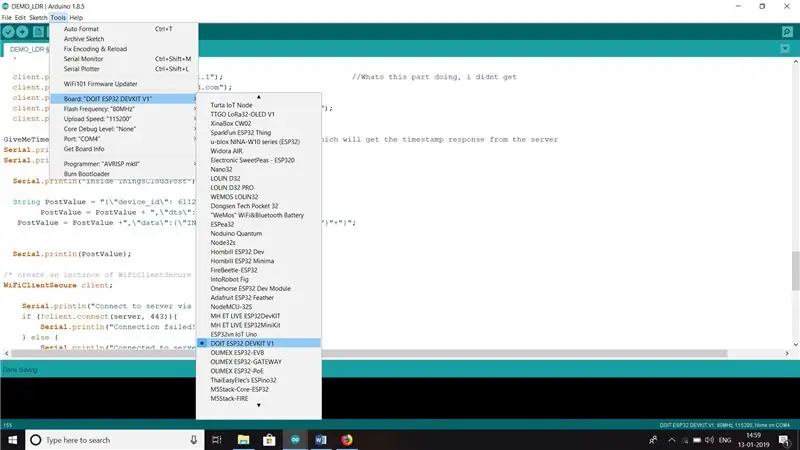Open the Windows Start menu
This screenshot has width=800, height=450.
click(x=12, y=440)
